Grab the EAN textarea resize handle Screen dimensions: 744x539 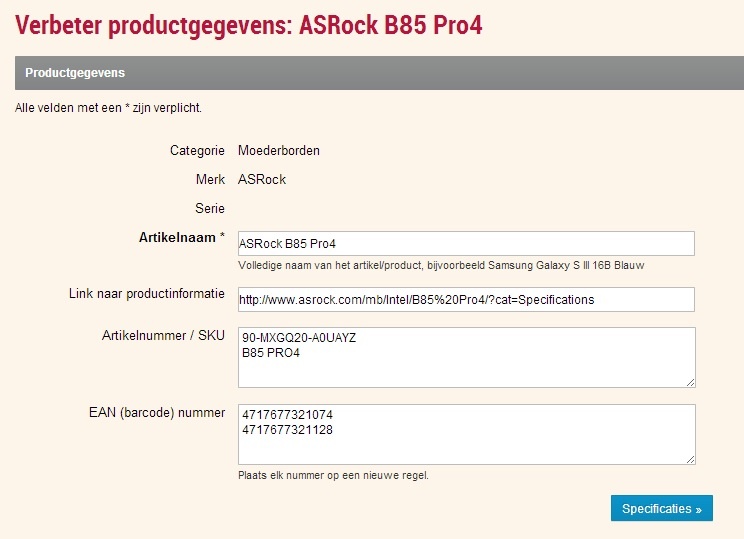[x=689, y=458]
